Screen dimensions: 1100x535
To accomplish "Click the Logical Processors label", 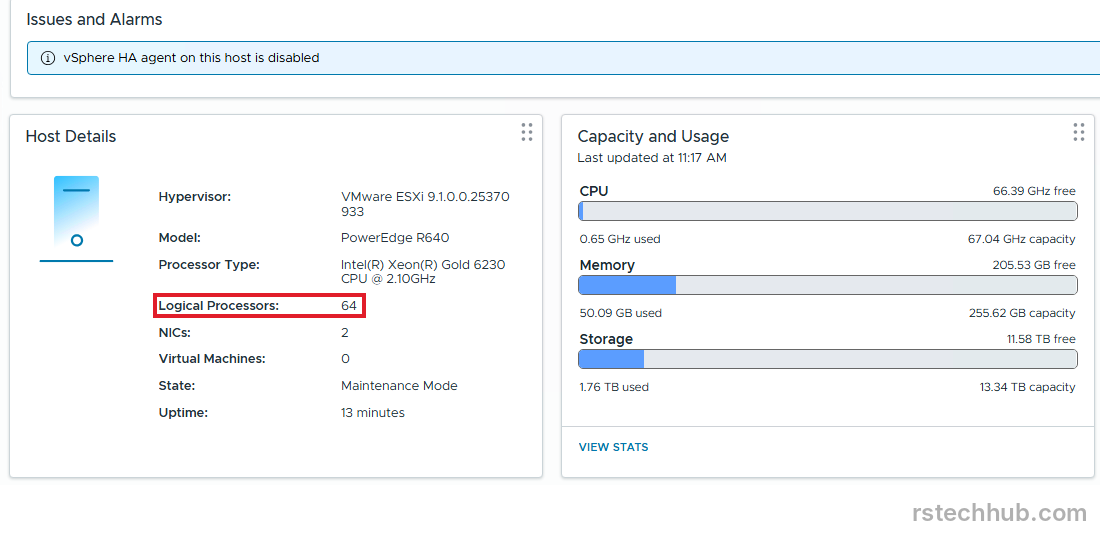I will click(x=218, y=306).
